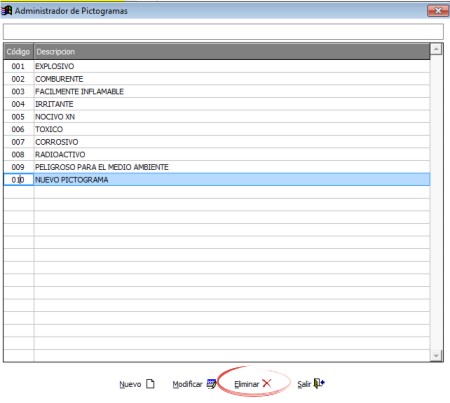Click the Salir exit door icon
The width and height of the screenshot is (450, 403).
[319, 383]
